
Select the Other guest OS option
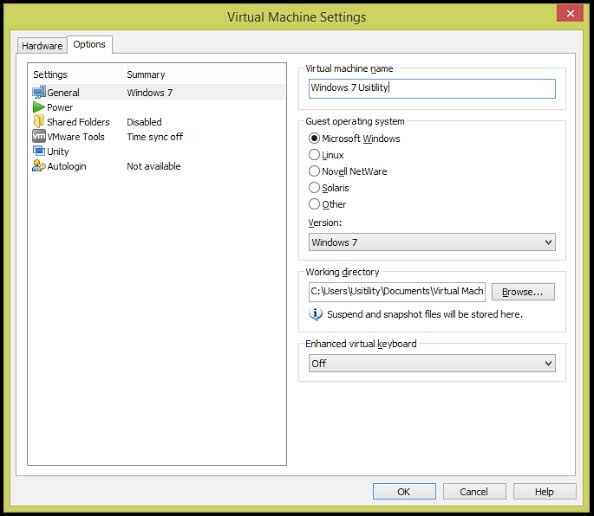314,204
